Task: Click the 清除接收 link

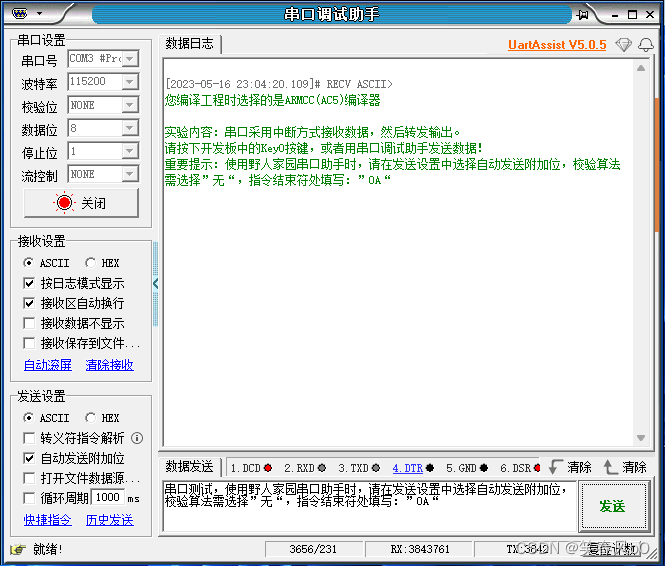Action: coord(109,365)
